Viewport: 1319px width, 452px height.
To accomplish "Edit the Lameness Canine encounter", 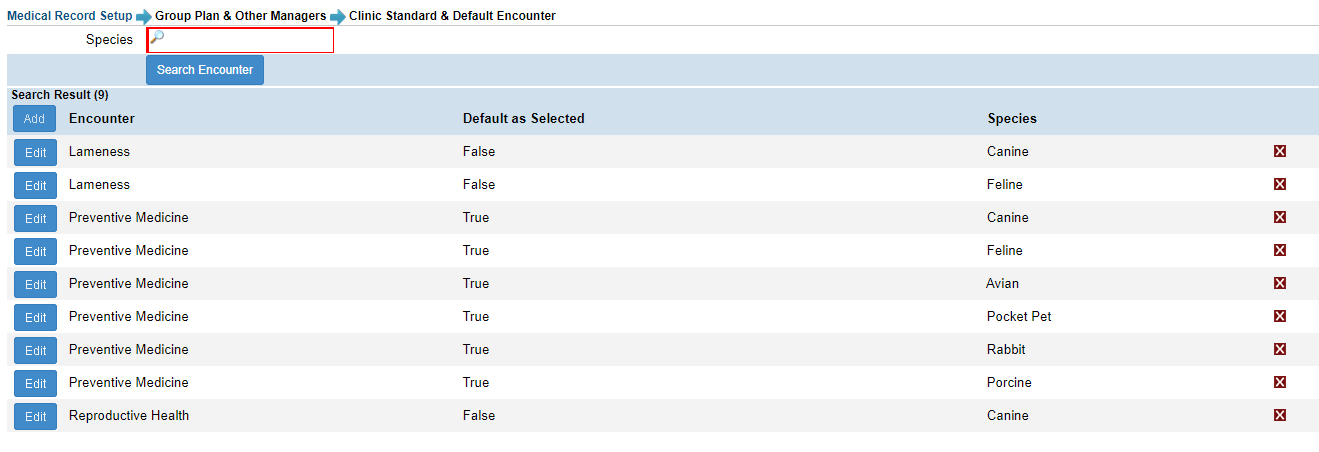I will pyautogui.click(x=35, y=153).
